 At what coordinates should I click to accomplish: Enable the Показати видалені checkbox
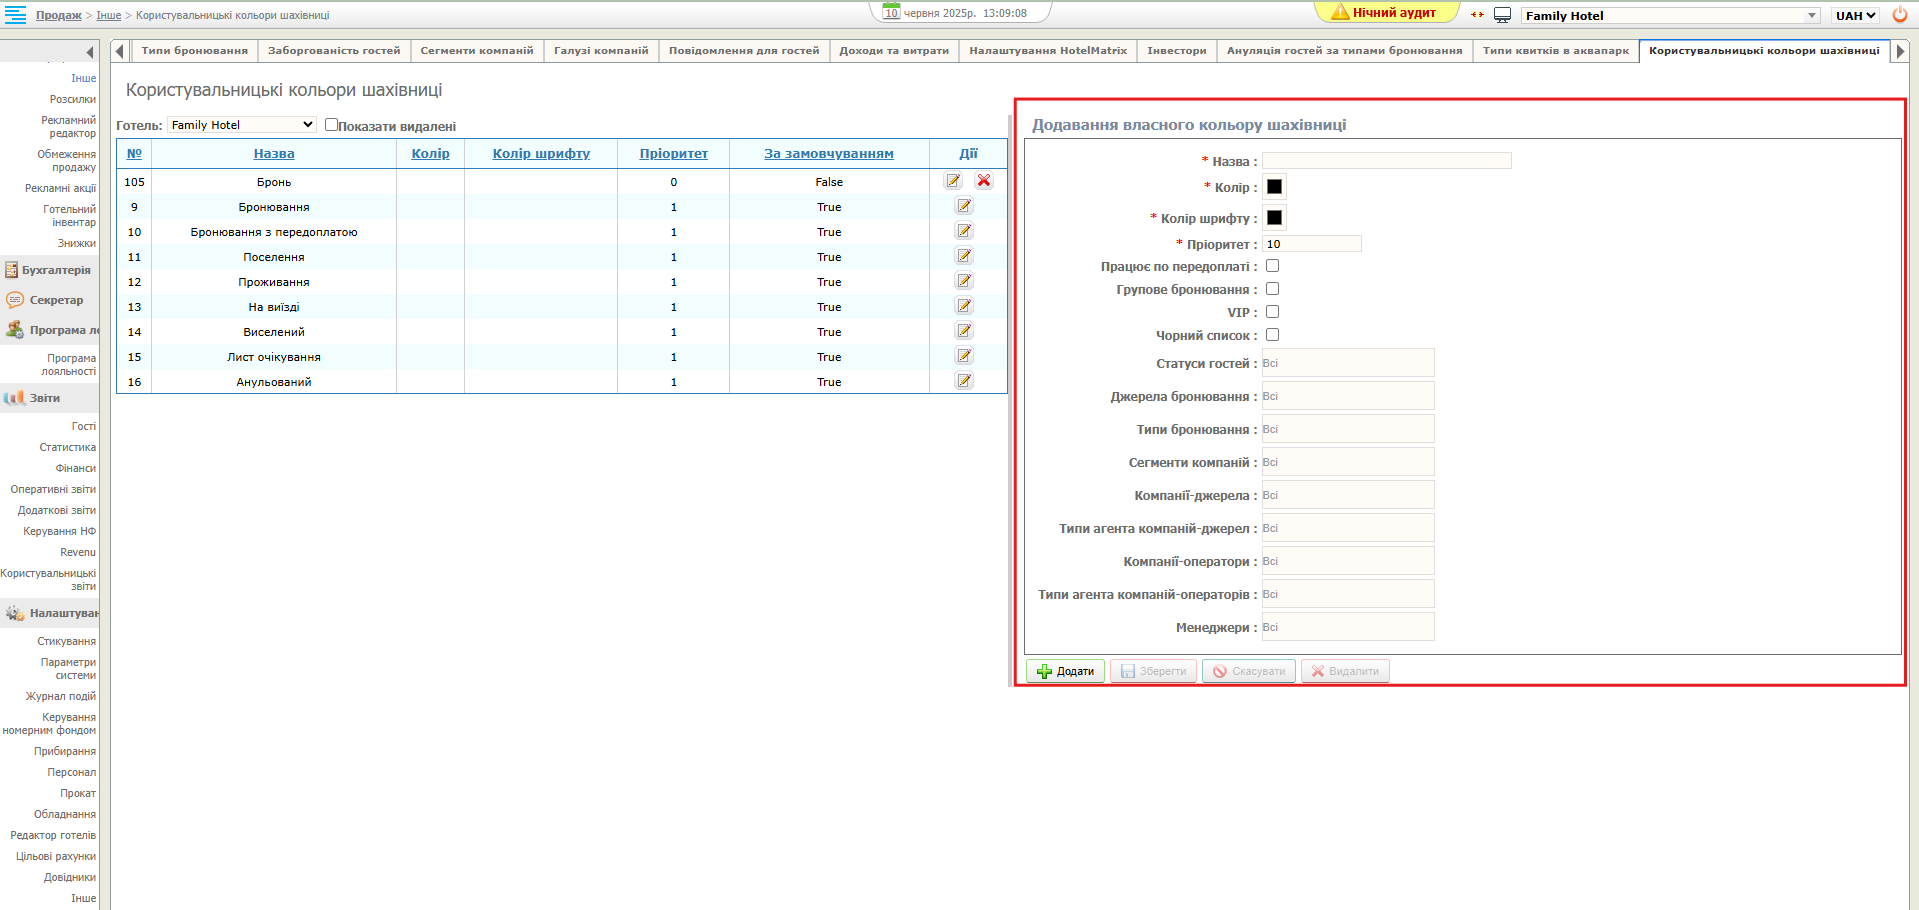click(x=331, y=125)
